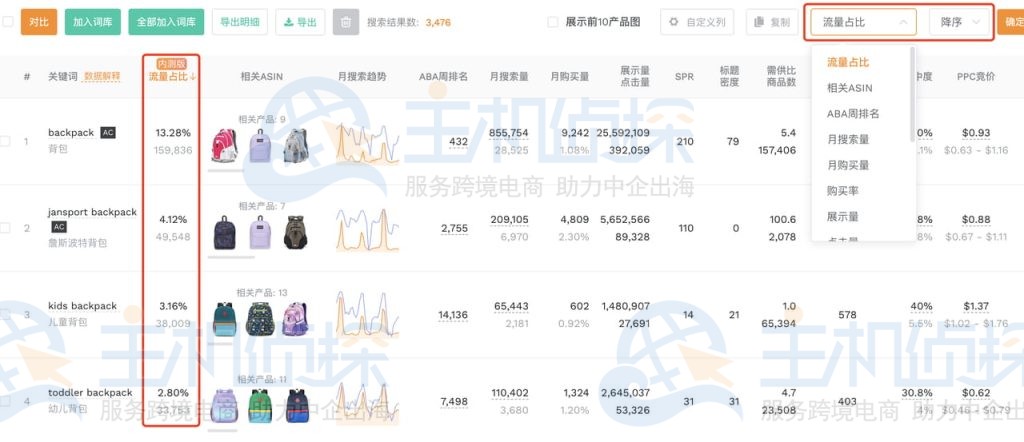Screen dimensions: 1024x442
Task: Choose 展示量 in the dropdown list
Action: point(842,216)
